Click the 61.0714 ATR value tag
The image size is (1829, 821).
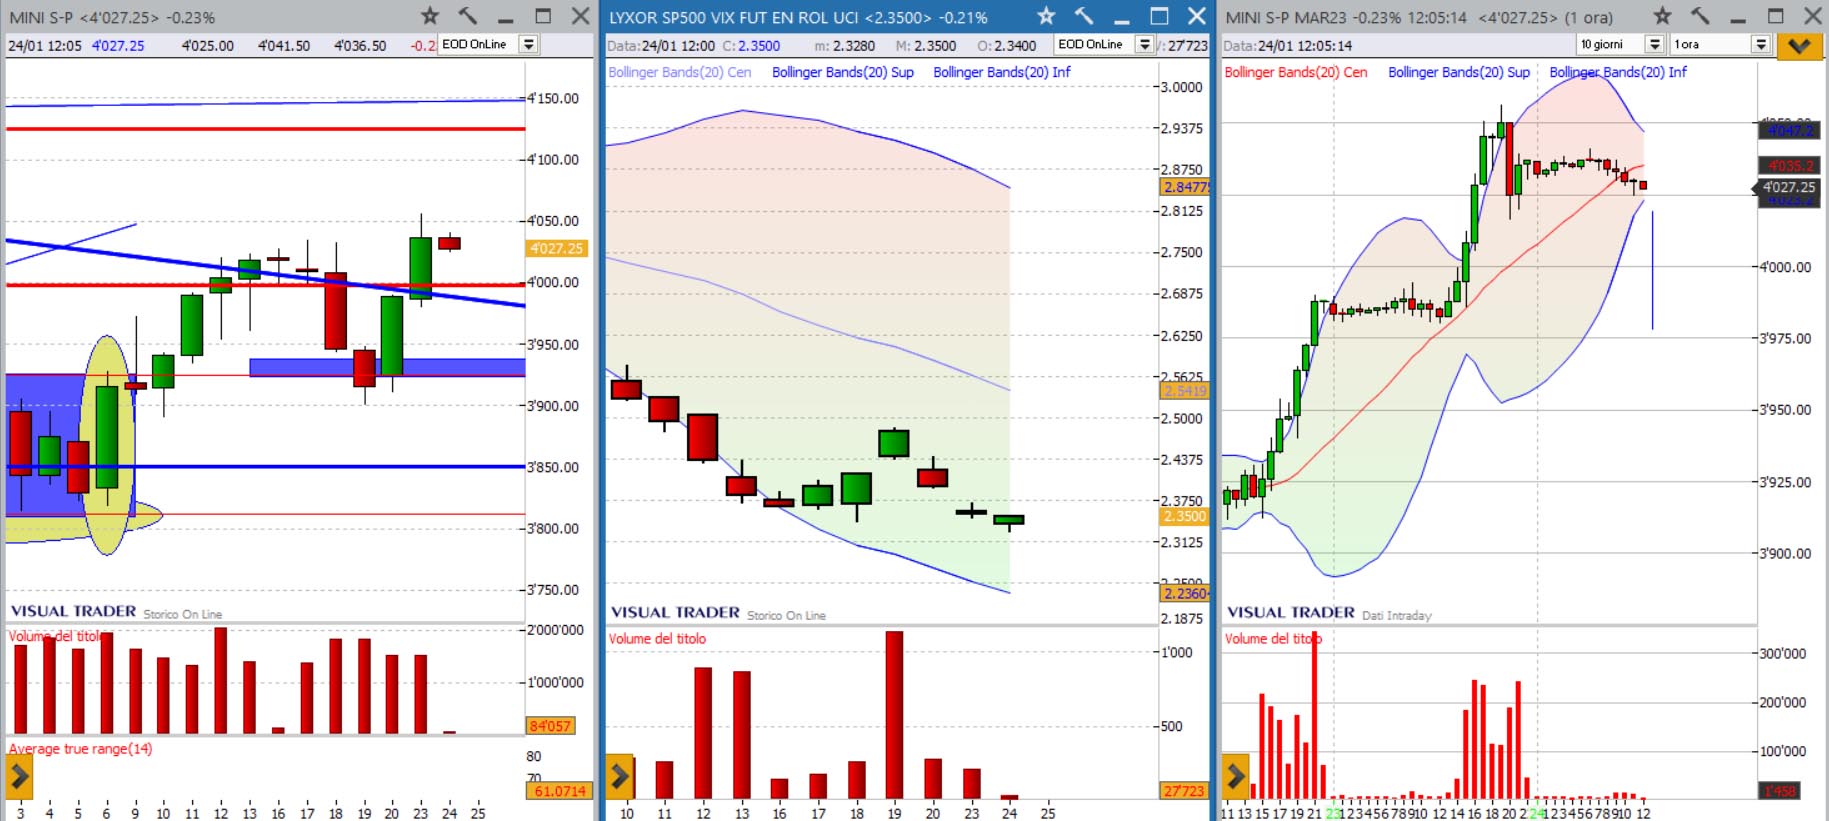coord(559,791)
